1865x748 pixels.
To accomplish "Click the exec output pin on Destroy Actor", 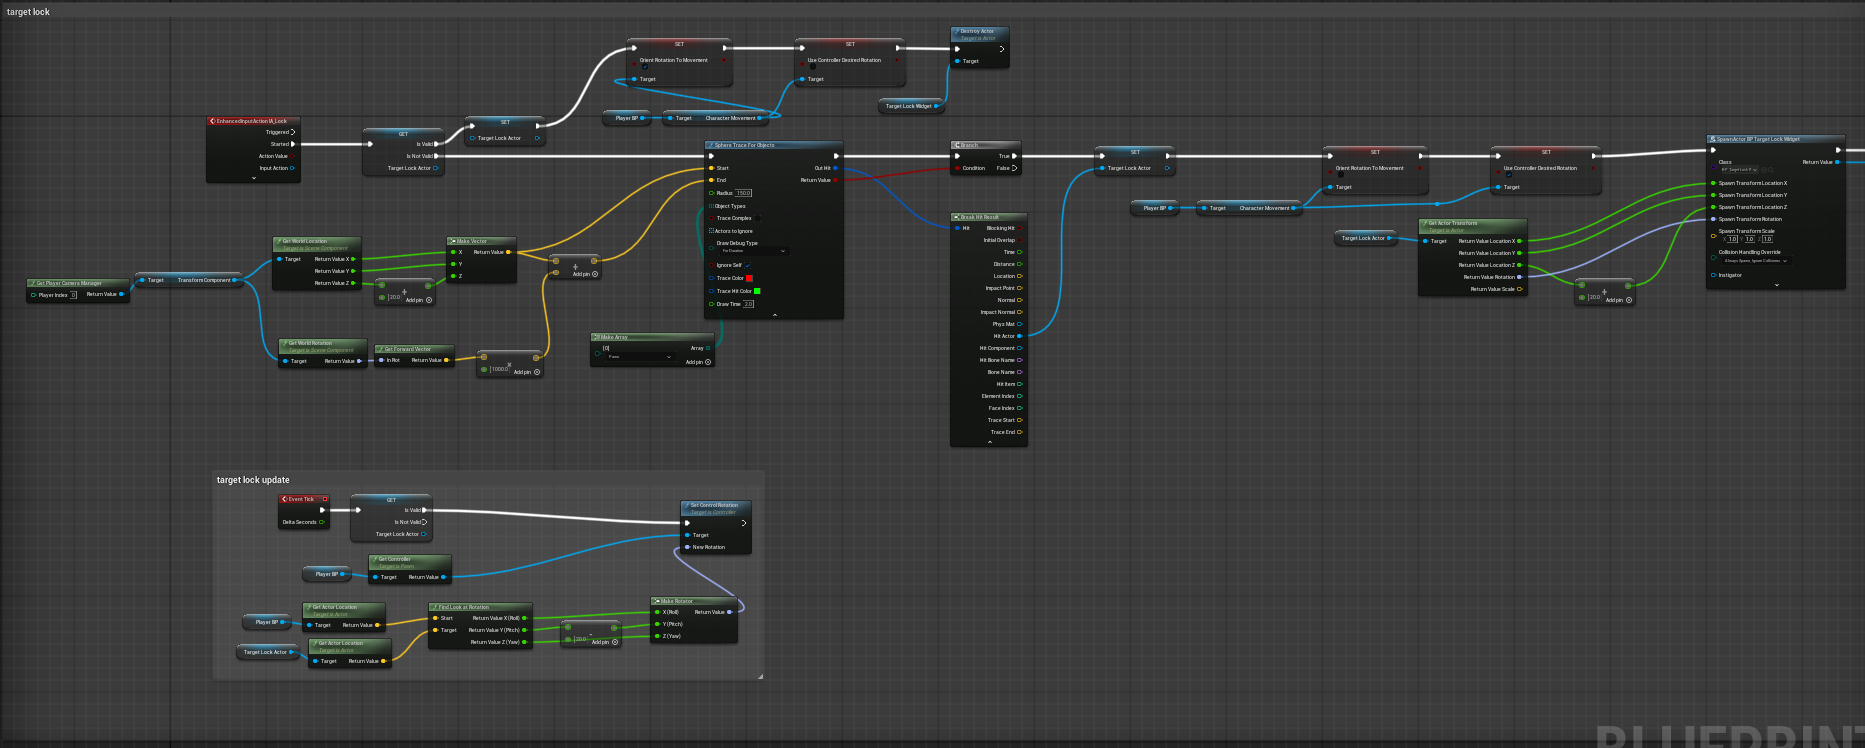I will pos(1001,49).
